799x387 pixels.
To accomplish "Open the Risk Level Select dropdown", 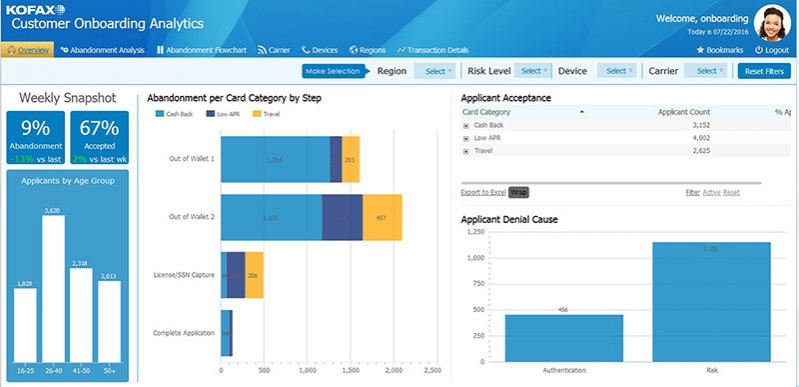I will tap(533, 71).
